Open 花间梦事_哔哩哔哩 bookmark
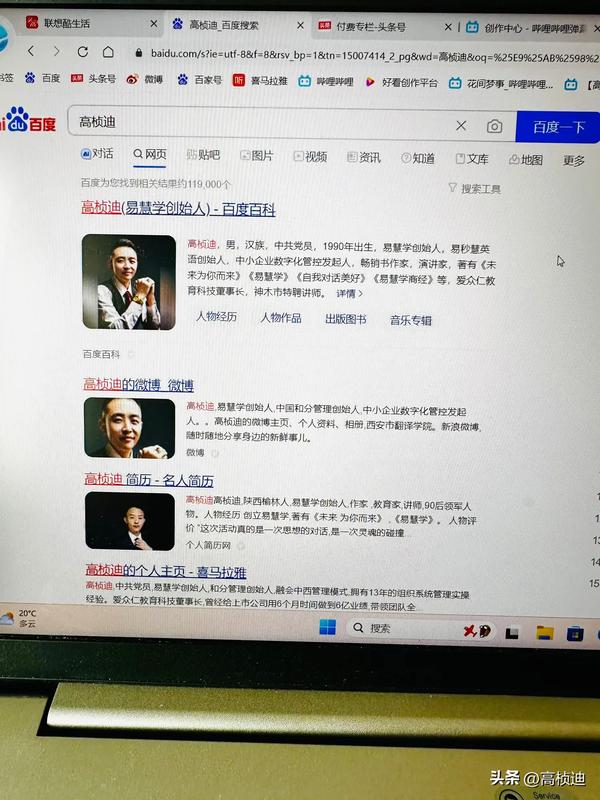The width and height of the screenshot is (600, 800). coord(501,83)
